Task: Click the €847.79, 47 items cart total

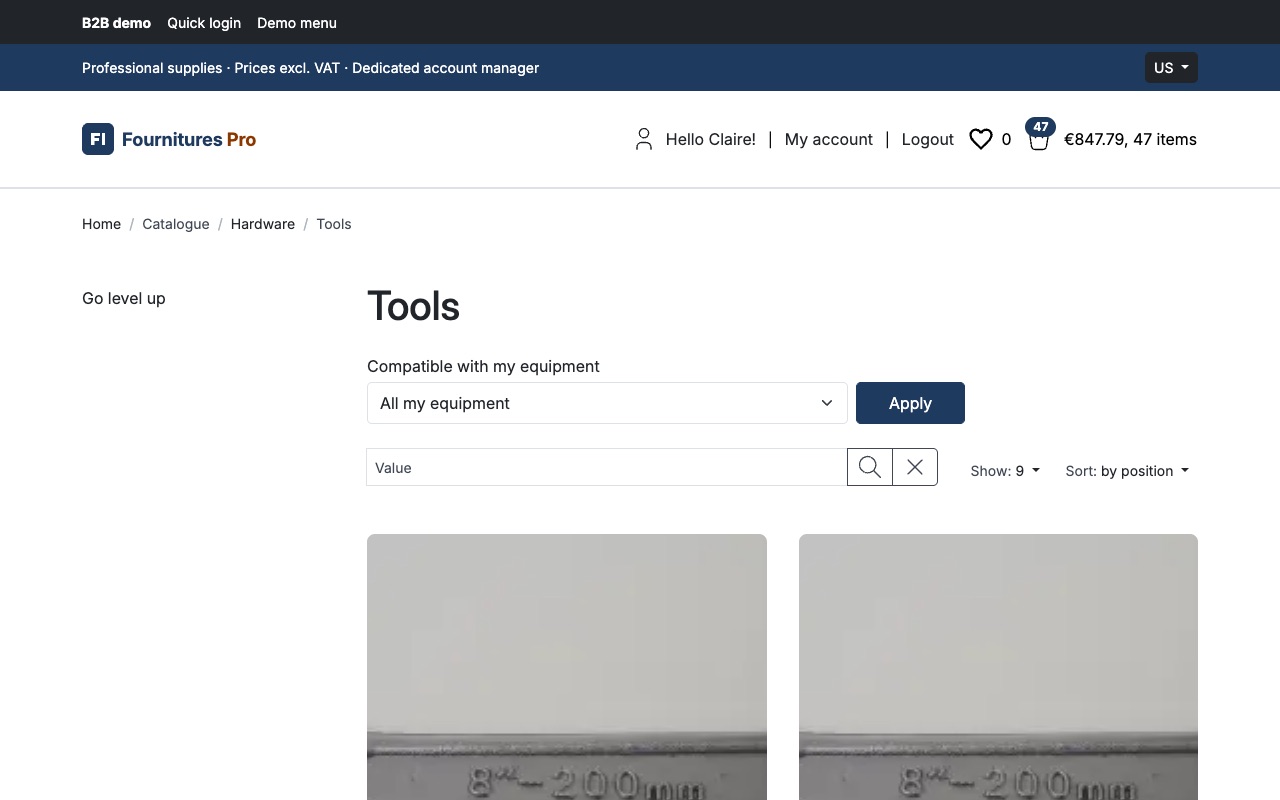Action: [1130, 139]
